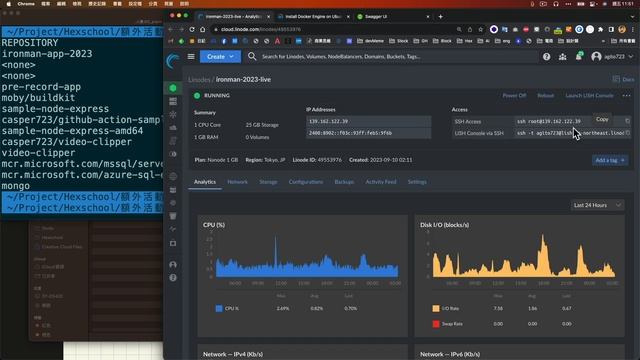640x360 pixels.
Task: Open the Volumes icon in the sidebar
Action: click(x=173, y=101)
